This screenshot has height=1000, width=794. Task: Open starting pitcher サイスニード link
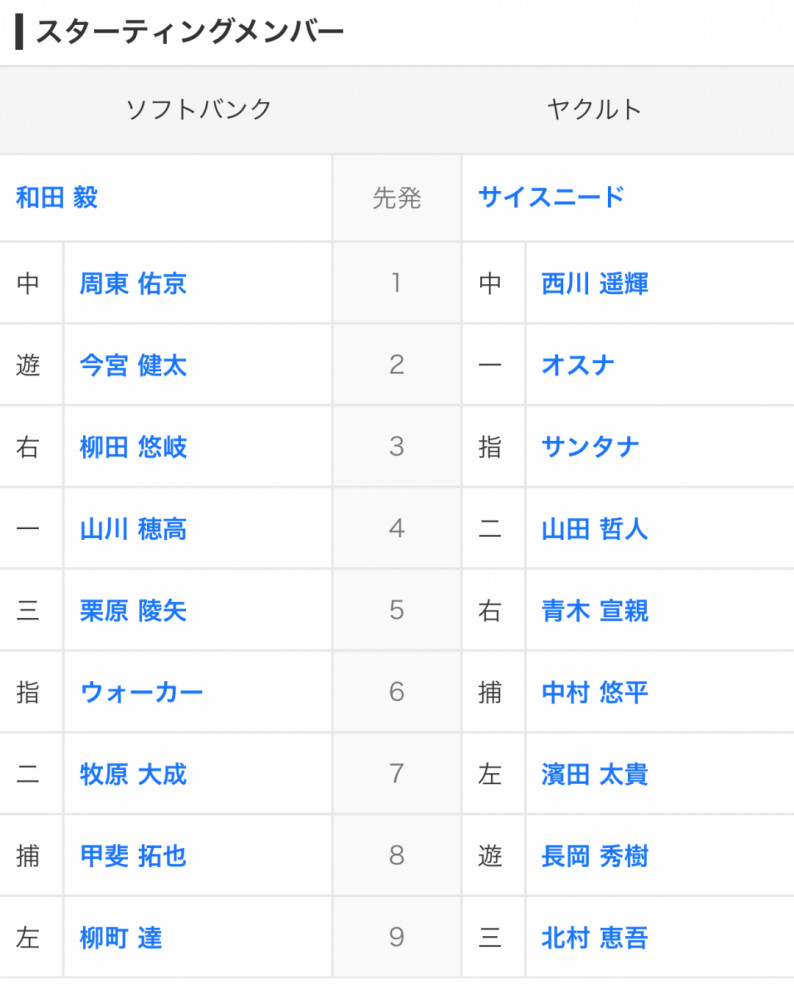point(551,197)
